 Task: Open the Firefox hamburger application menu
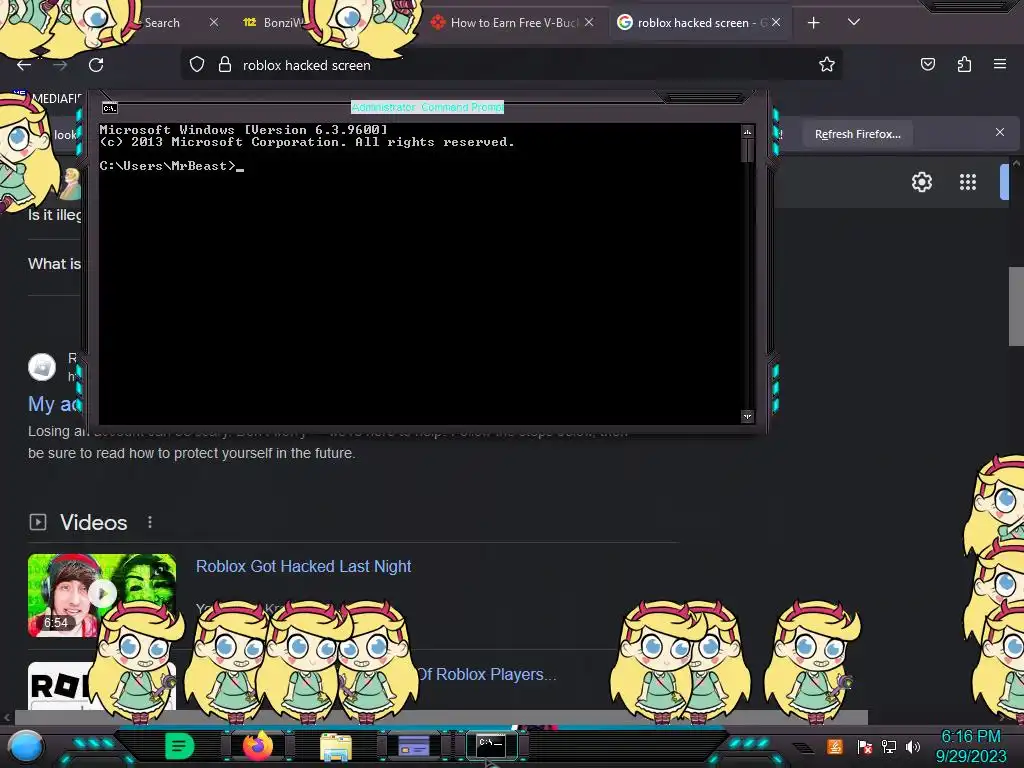coord(1000,64)
